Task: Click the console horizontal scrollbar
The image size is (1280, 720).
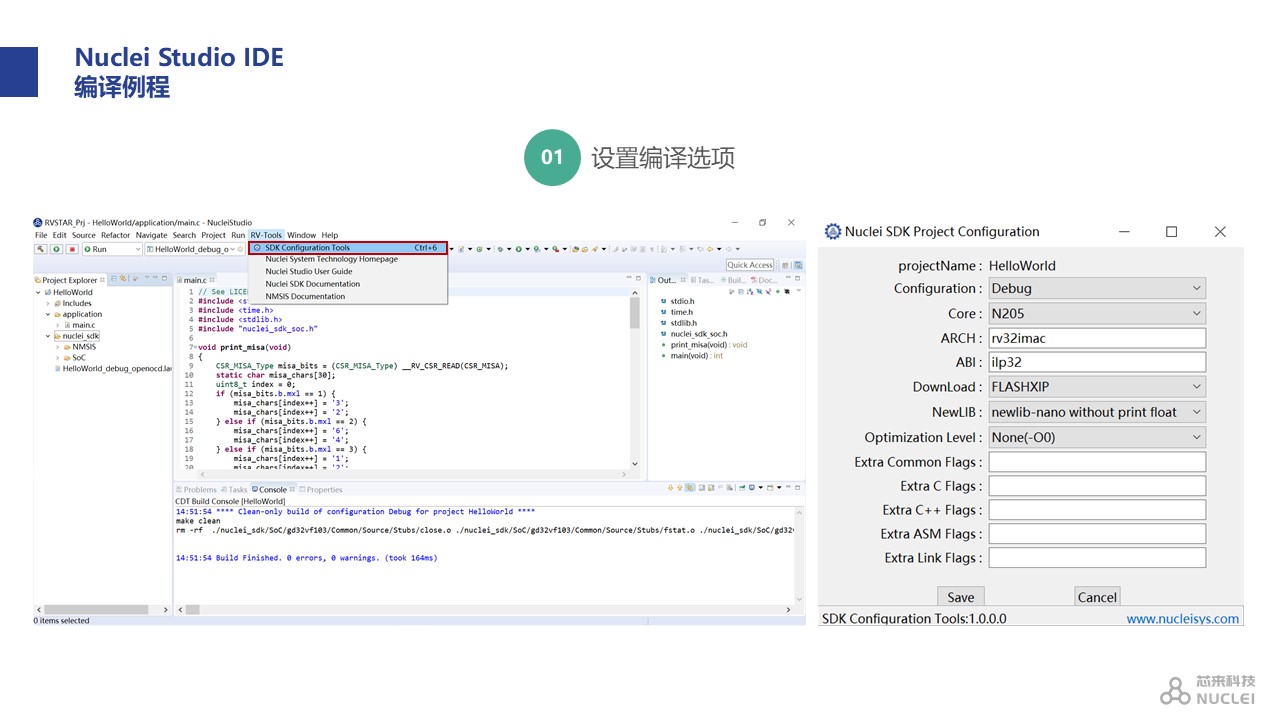Action: click(x=485, y=609)
